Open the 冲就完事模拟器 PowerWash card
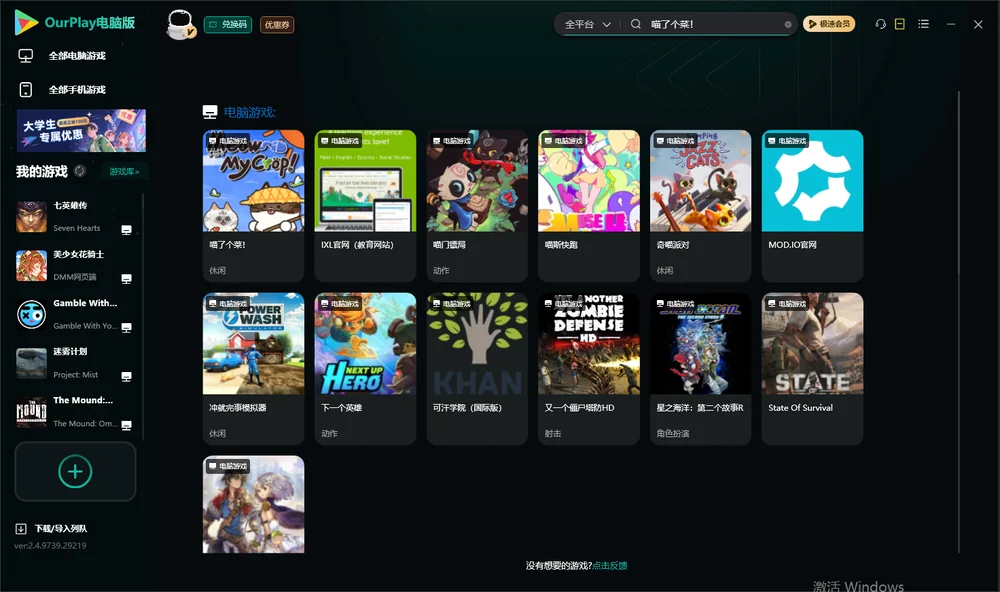The height and width of the screenshot is (592, 1000). pos(253,369)
